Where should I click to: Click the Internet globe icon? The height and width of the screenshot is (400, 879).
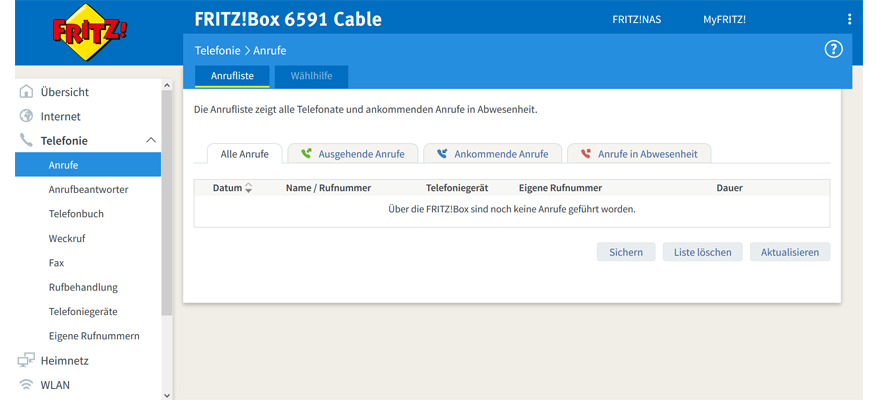pyautogui.click(x=27, y=116)
